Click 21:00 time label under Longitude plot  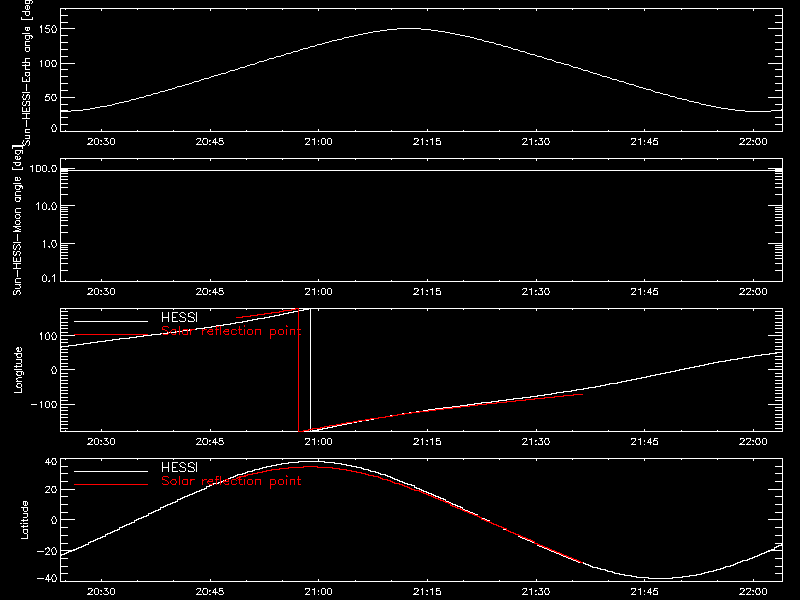click(x=318, y=442)
